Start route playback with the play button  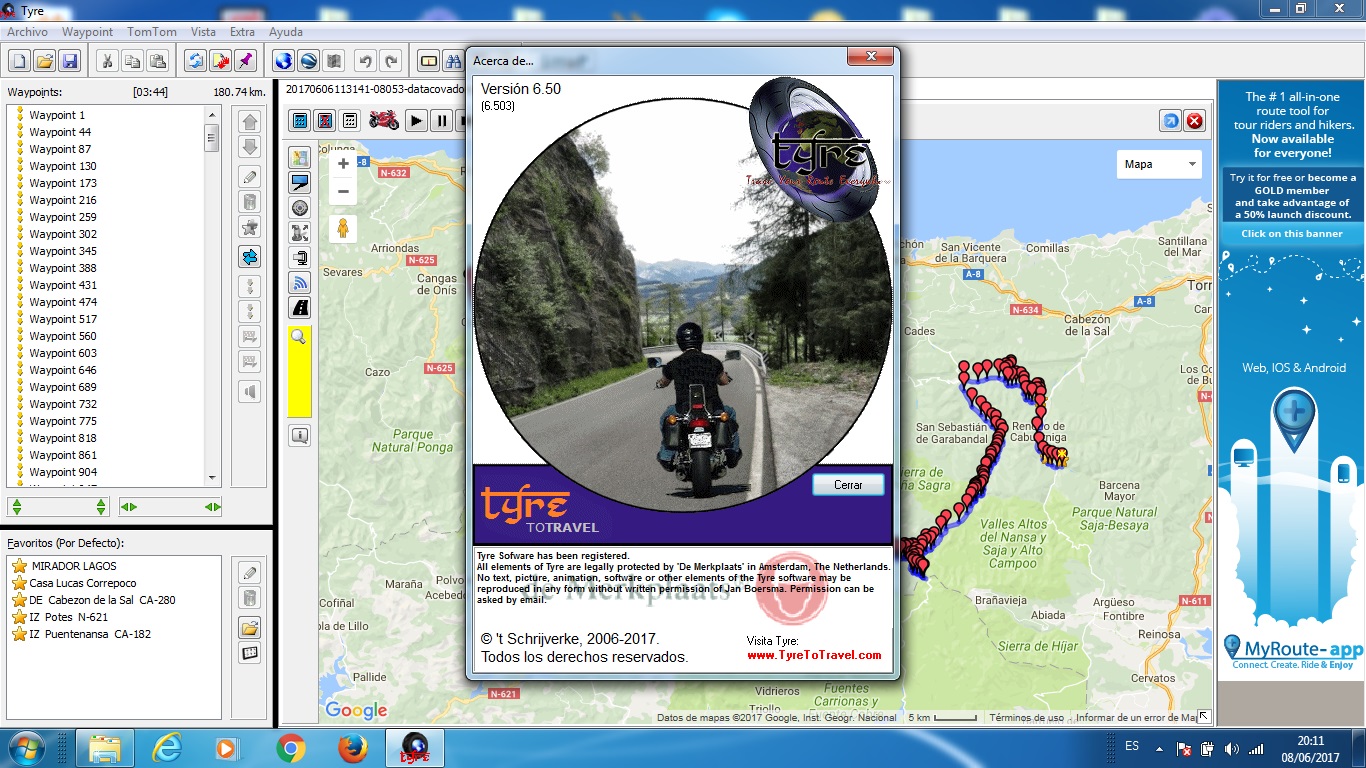click(416, 121)
